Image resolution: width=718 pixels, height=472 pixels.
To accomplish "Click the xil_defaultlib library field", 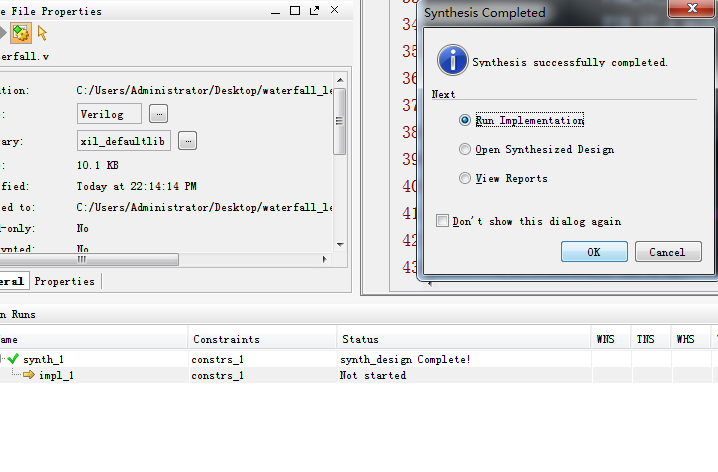I will pos(124,141).
